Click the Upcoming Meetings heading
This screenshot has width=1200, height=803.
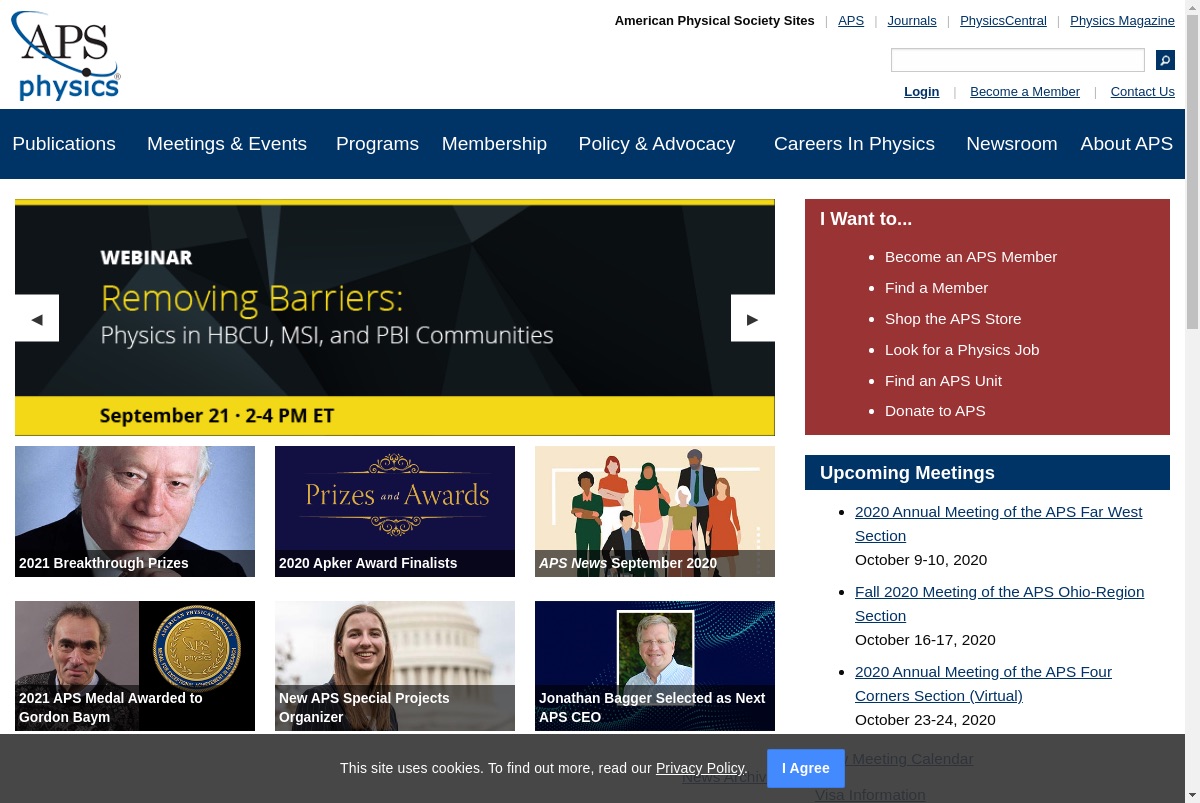pos(907,473)
